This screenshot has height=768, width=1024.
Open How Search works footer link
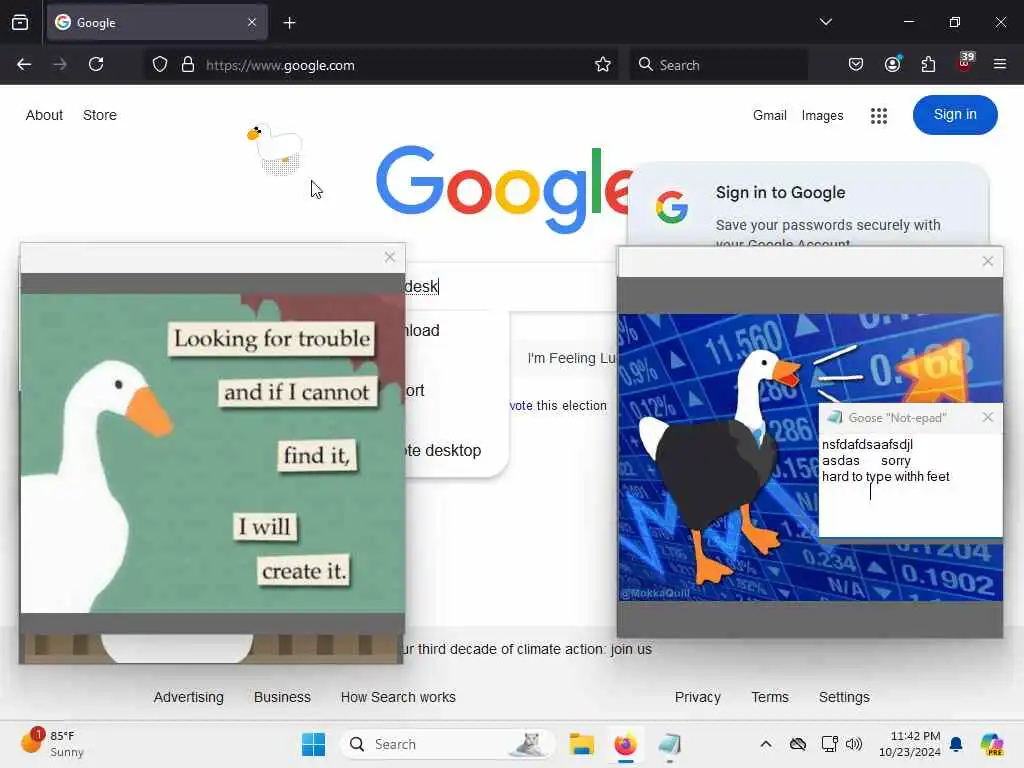click(398, 697)
